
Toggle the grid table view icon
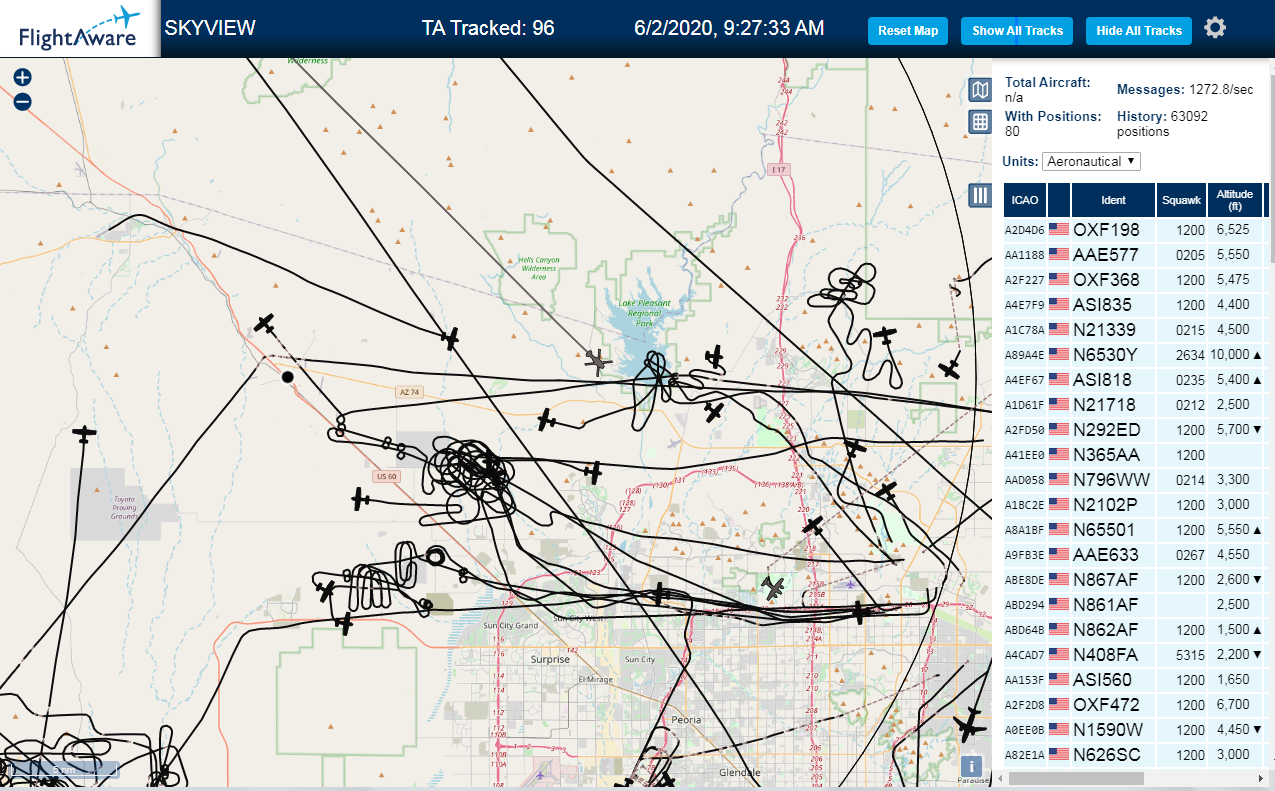point(980,122)
